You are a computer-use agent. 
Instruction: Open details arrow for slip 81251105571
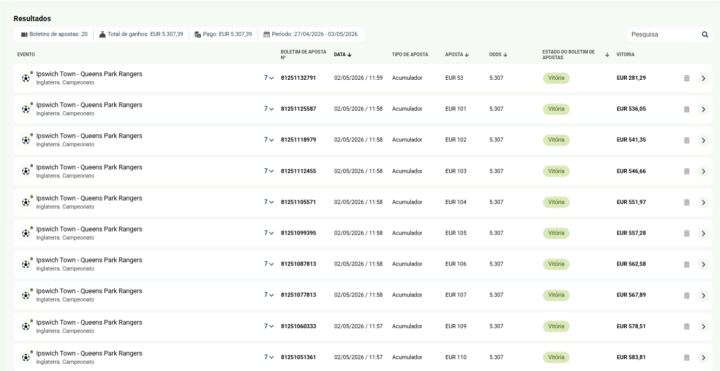pyautogui.click(x=703, y=202)
